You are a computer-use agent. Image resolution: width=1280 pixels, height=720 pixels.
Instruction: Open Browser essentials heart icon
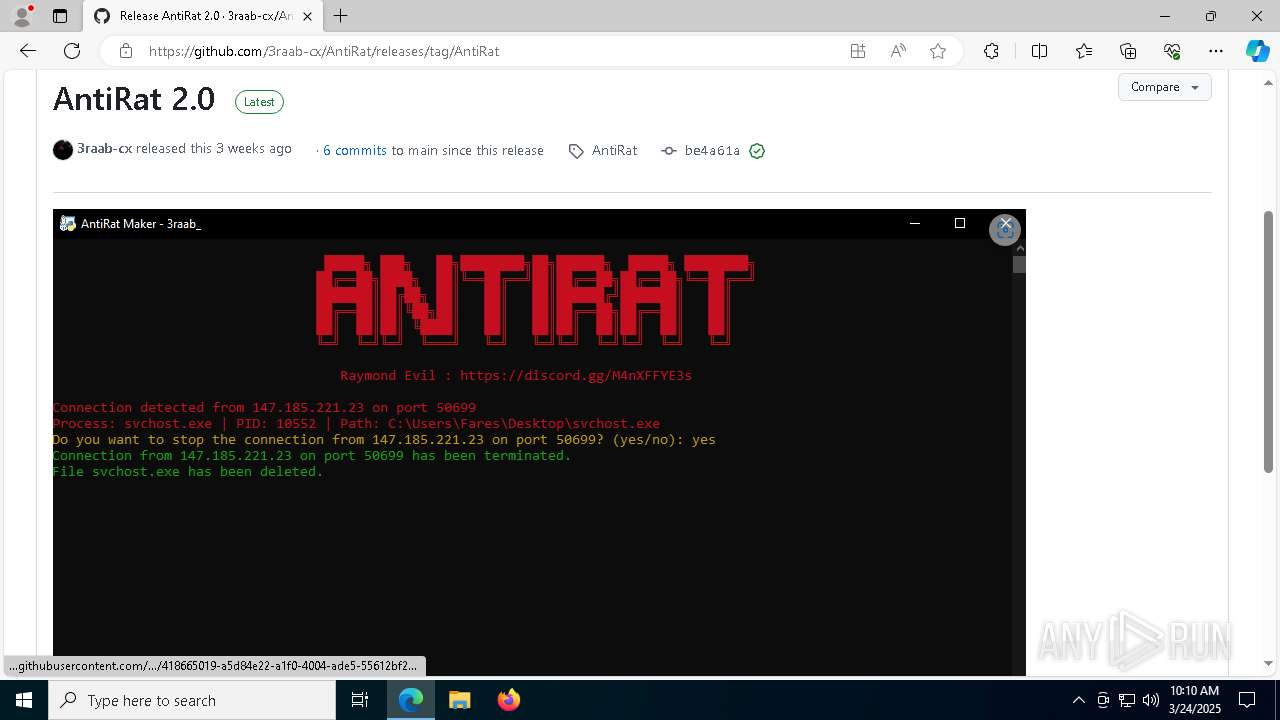[1172, 51]
